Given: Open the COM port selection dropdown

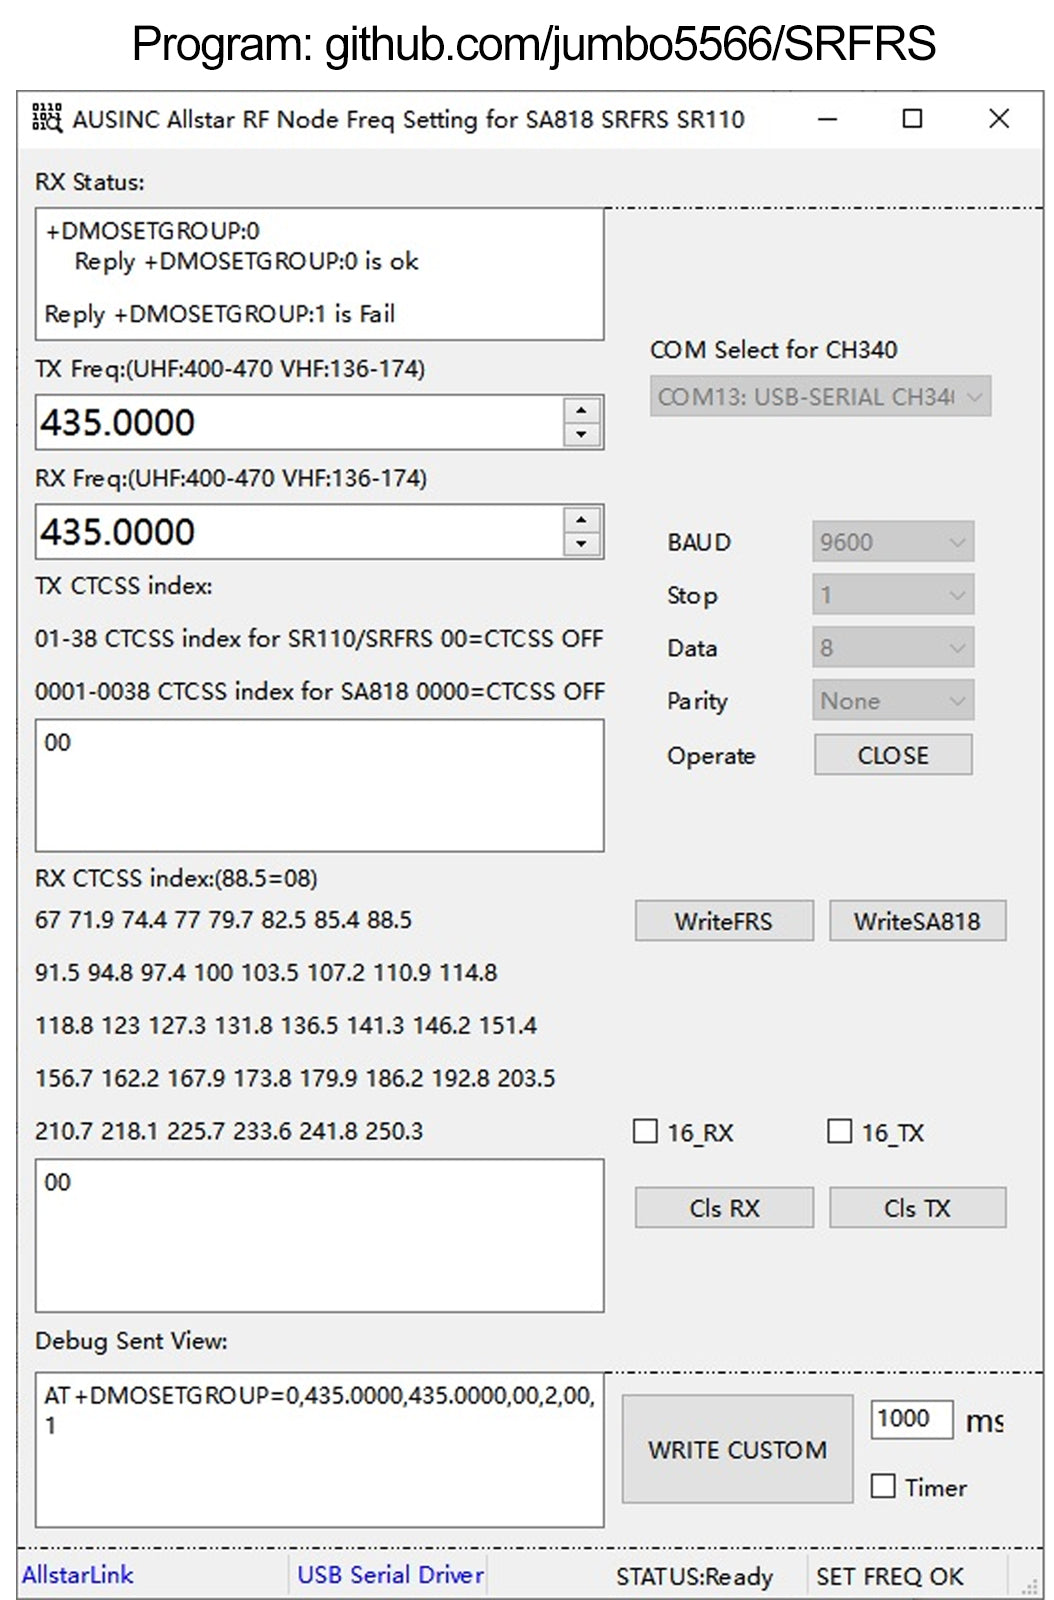Looking at the screenshot, I should point(820,397).
